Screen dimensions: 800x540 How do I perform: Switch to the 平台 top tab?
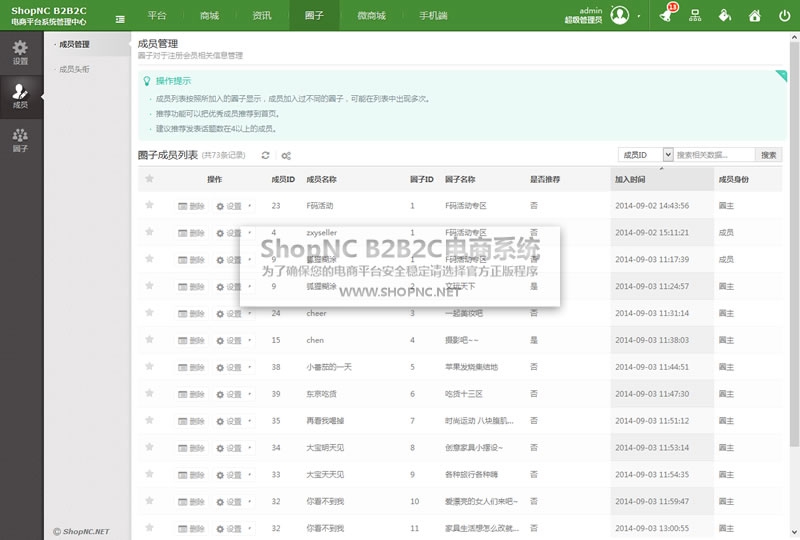[157, 15]
